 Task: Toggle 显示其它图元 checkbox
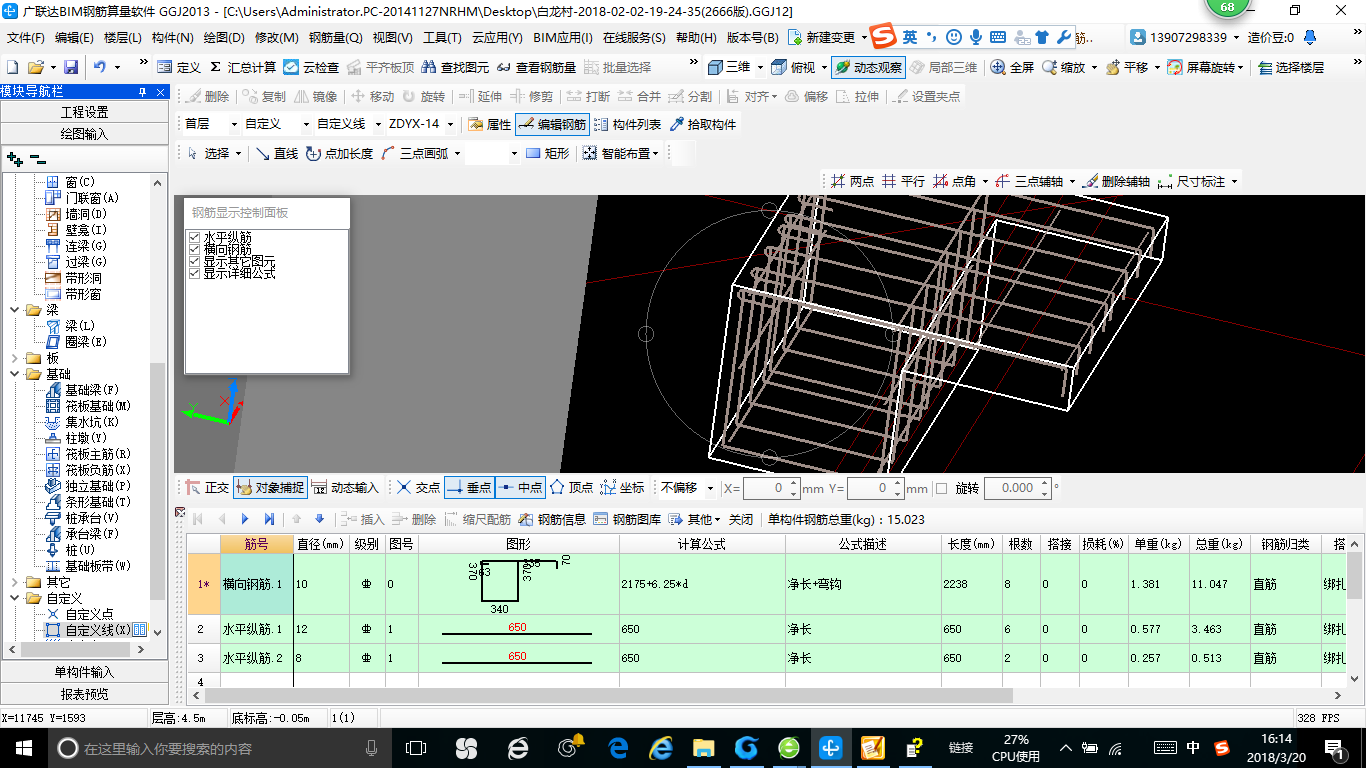[x=195, y=261]
